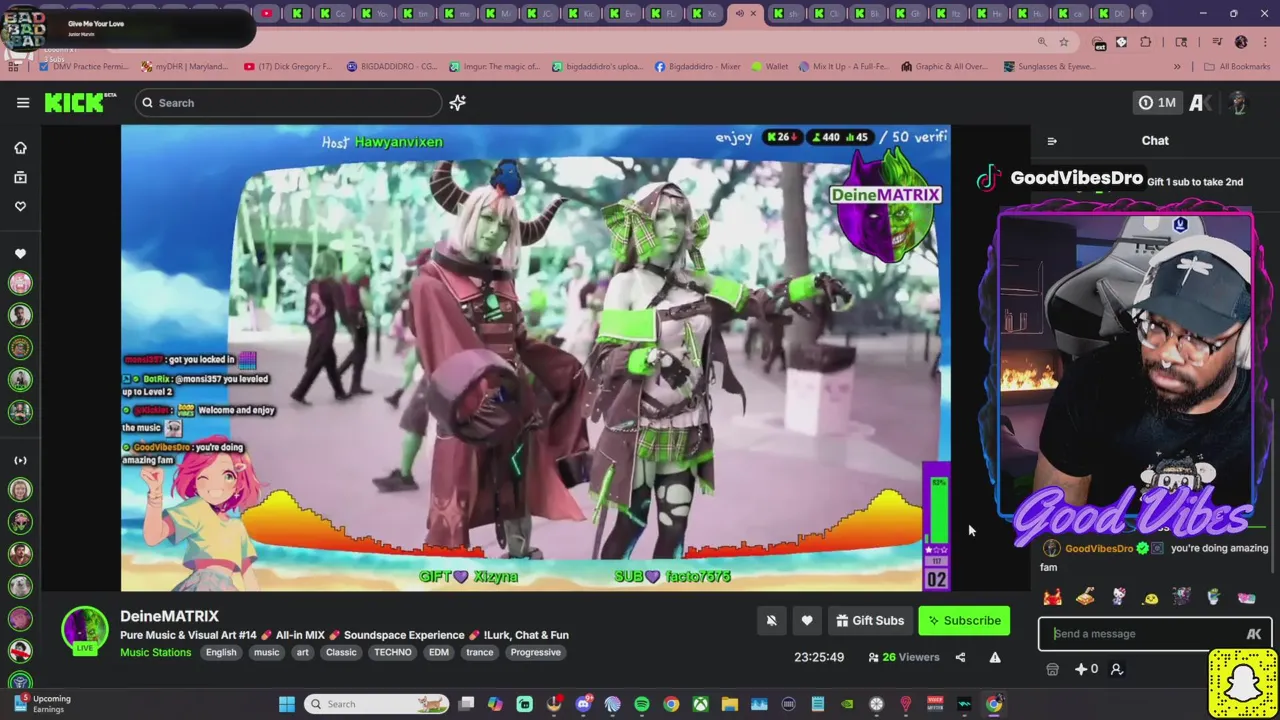Click the active tab audio icon
The height and width of the screenshot is (720, 1280).
[x=739, y=13]
